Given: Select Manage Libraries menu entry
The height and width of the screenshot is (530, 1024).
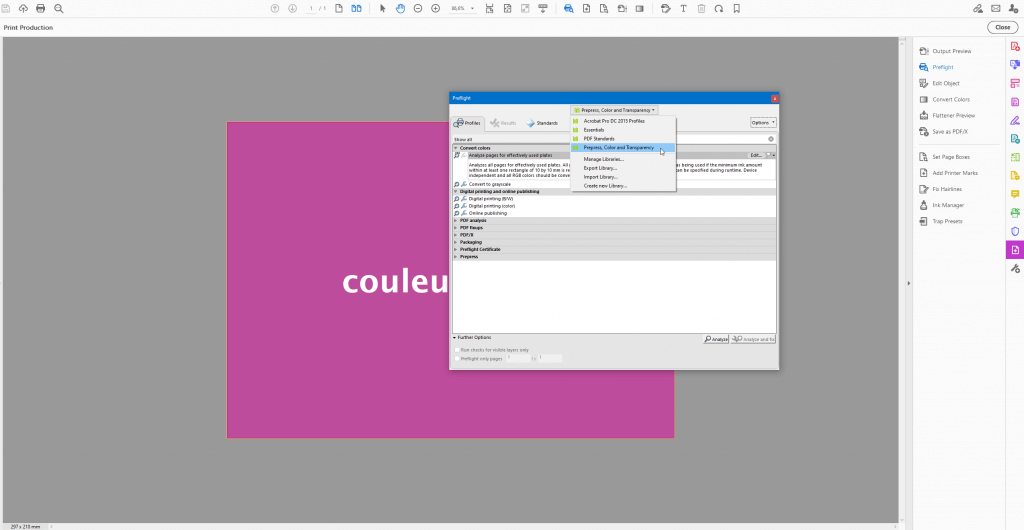Looking at the screenshot, I should 603,159.
